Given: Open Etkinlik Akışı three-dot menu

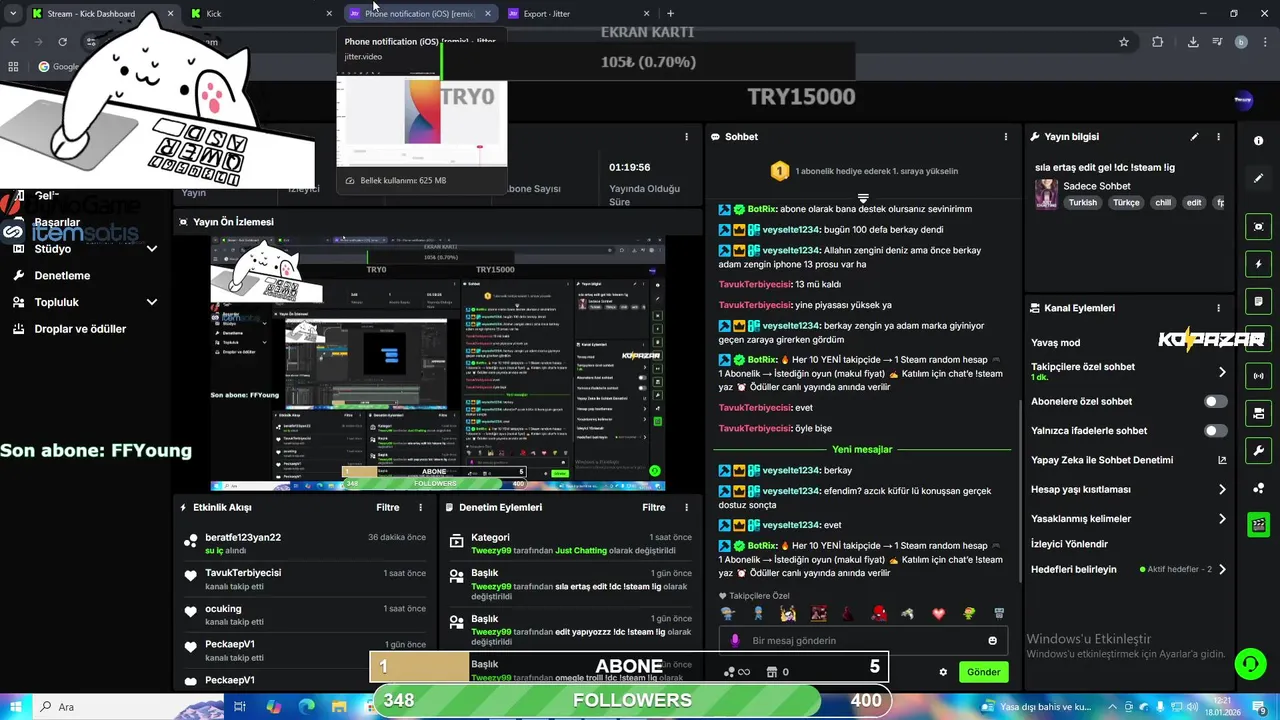Looking at the screenshot, I should coord(420,508).
